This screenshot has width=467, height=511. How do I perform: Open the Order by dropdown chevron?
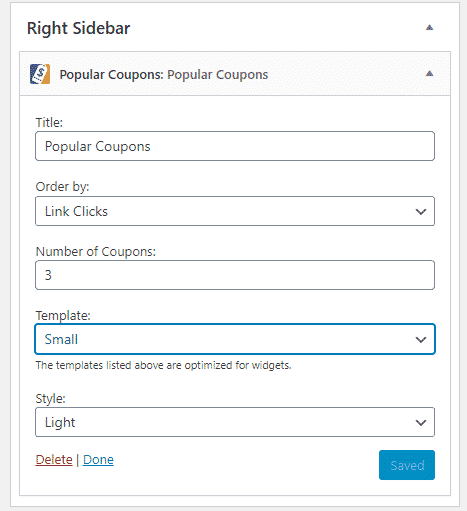(421, 211)
